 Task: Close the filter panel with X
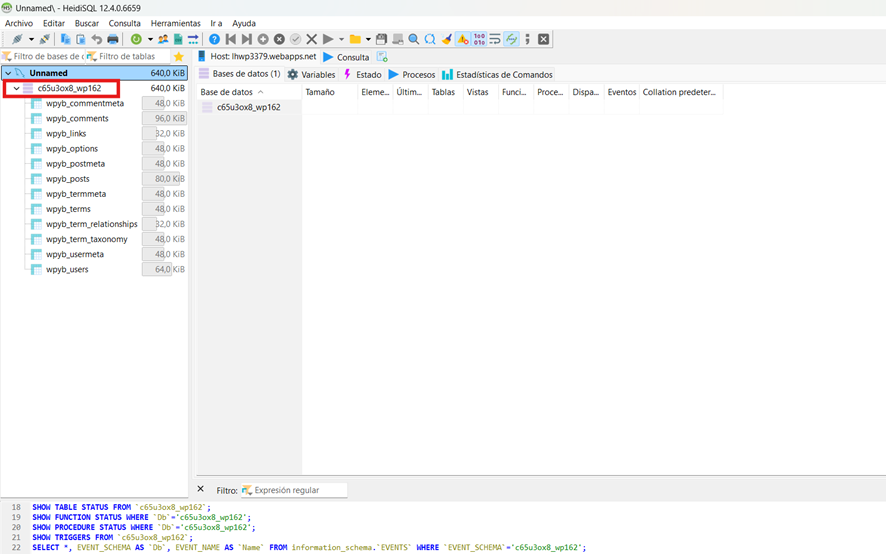(x=201, y=489)
